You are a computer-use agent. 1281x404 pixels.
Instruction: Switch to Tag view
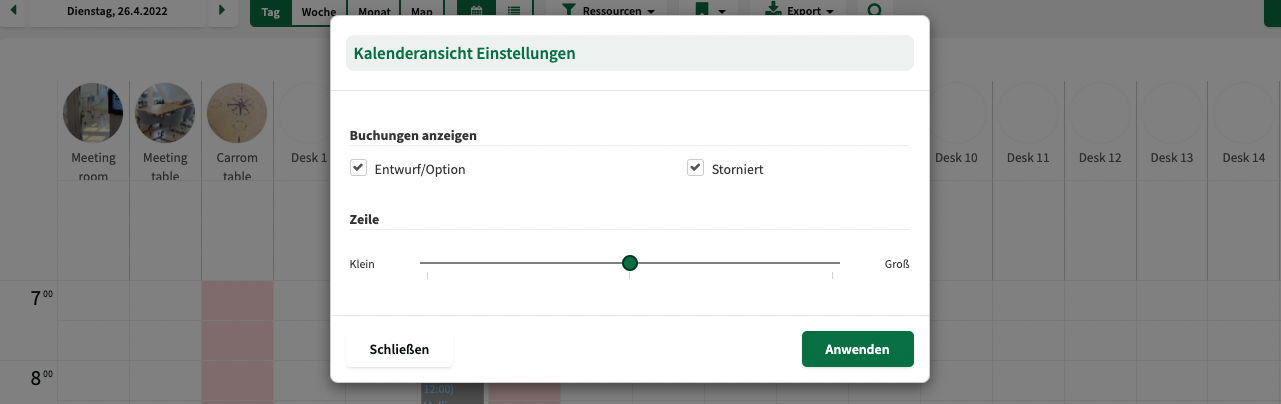271,12
